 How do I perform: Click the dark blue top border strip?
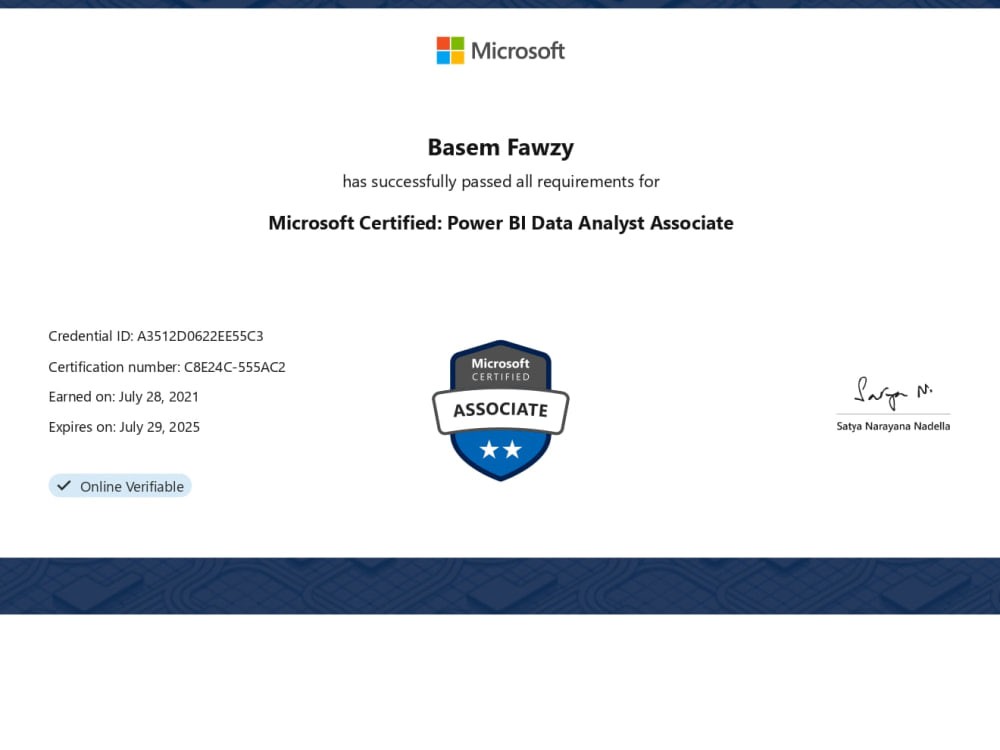click(x=500, y=4)
